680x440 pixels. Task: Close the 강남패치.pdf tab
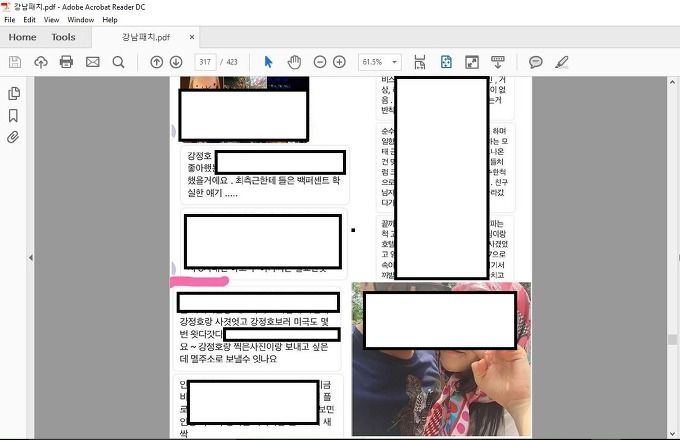(x=192, y=37)
